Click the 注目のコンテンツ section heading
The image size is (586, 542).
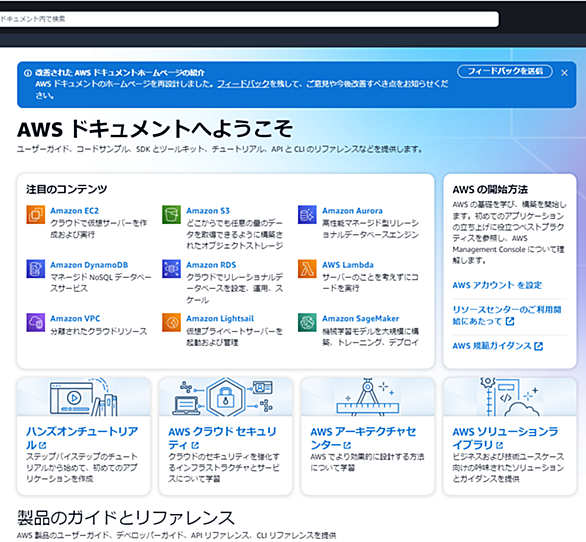67,190
